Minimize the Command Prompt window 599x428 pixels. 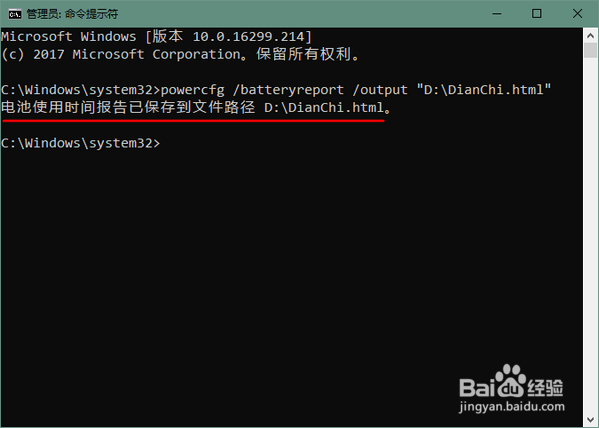coord(497,14)
